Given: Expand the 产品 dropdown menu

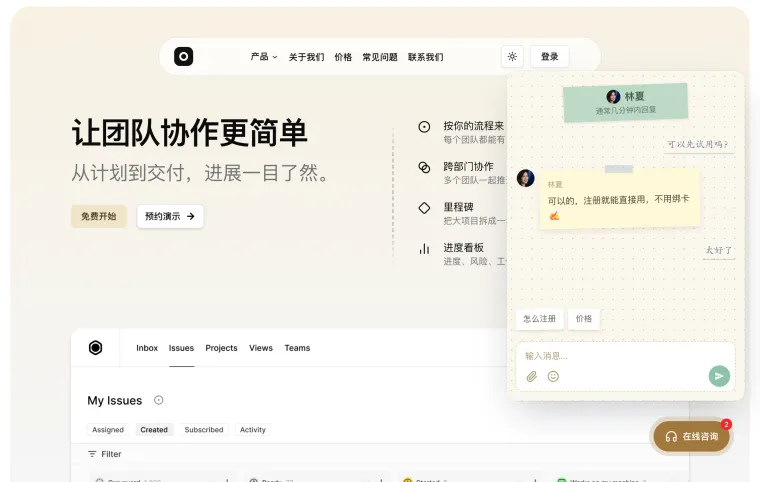Looking at the screenshot, I should (264, 57).
